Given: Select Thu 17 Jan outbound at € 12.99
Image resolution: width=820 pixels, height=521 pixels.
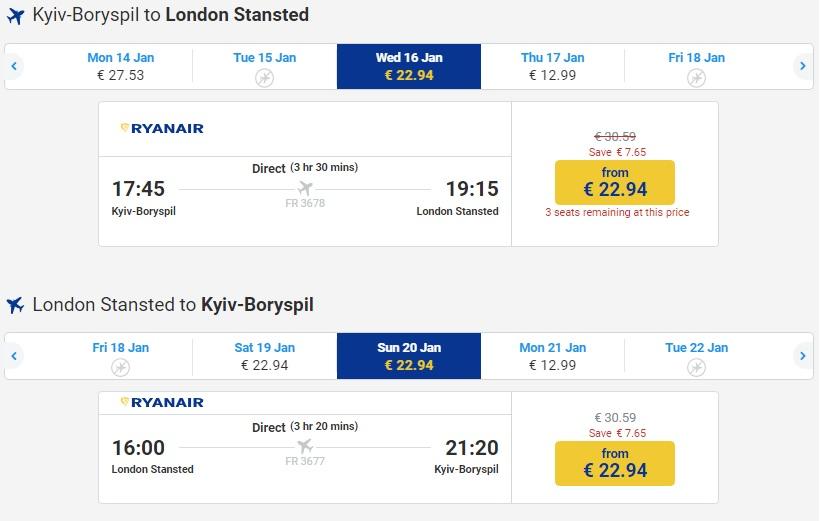Looking at the screenshot, I should click(x=552, y=66).
